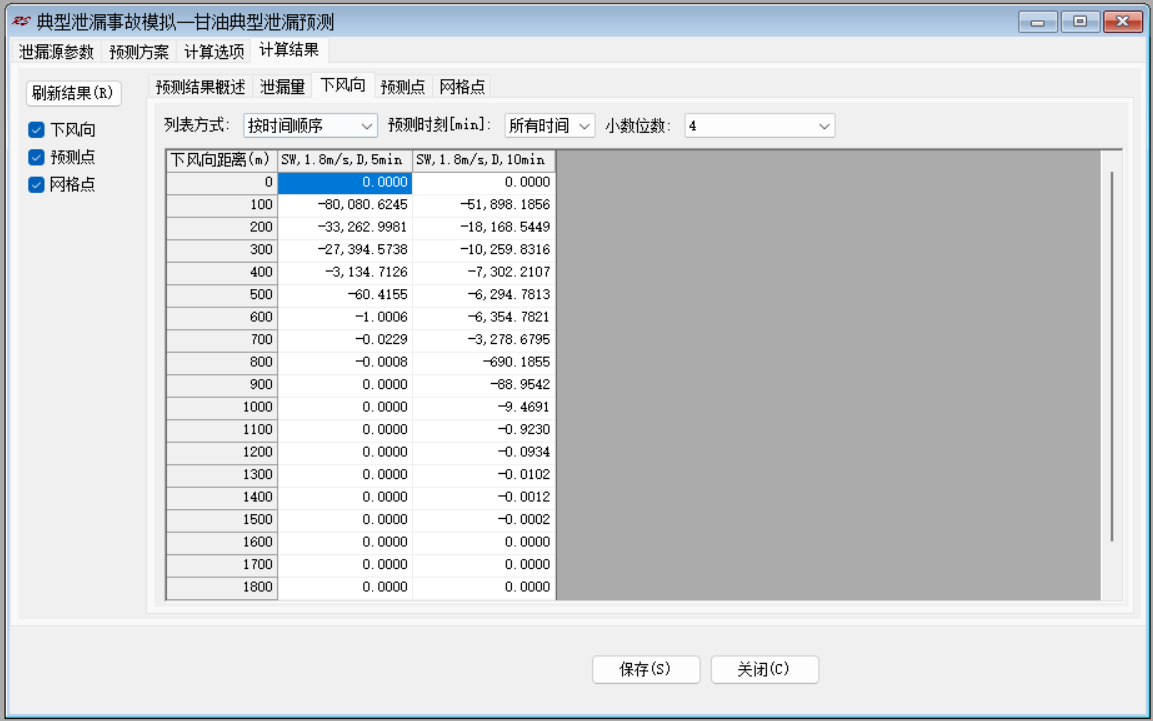Open the 泄漏量 sub-tab

282,87
